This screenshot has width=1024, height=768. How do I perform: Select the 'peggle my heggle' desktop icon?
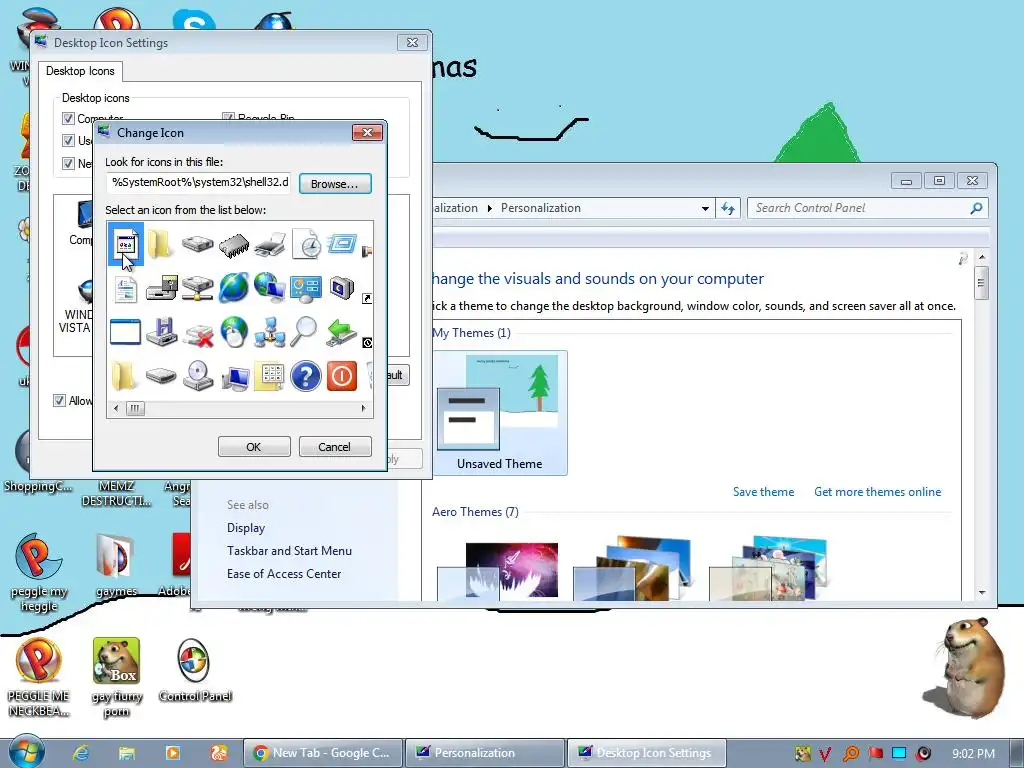click(39, 573)
